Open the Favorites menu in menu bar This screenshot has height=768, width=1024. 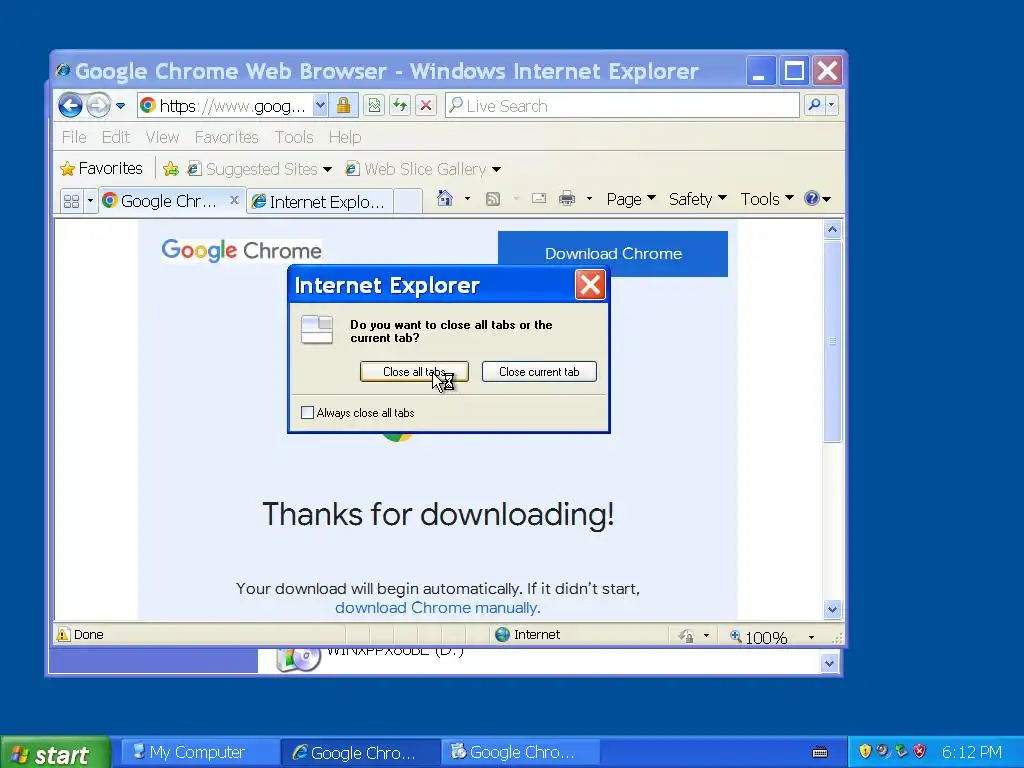click(227, 137)
